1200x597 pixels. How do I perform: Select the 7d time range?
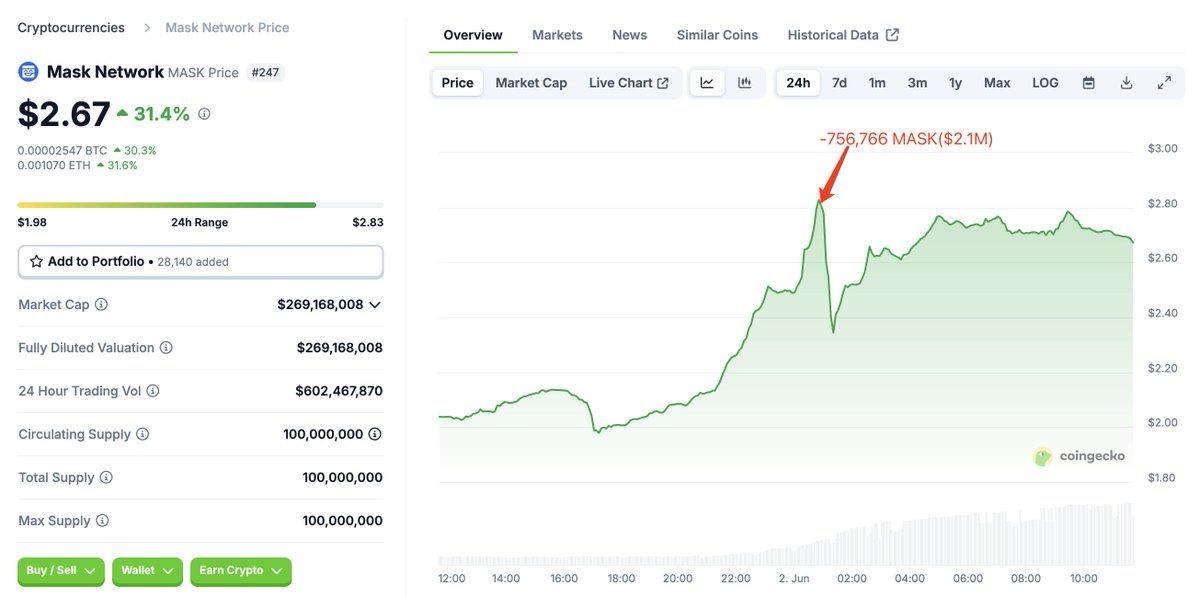pos(840,83)
